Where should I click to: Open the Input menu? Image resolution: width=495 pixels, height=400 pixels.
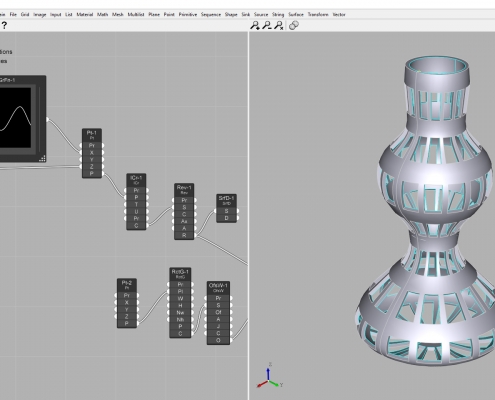56,14
